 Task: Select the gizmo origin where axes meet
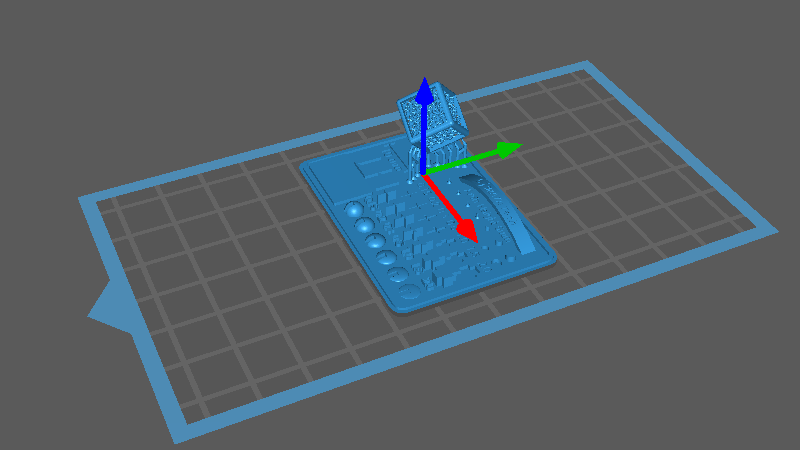pyautogui.click(x=425, y=176)
